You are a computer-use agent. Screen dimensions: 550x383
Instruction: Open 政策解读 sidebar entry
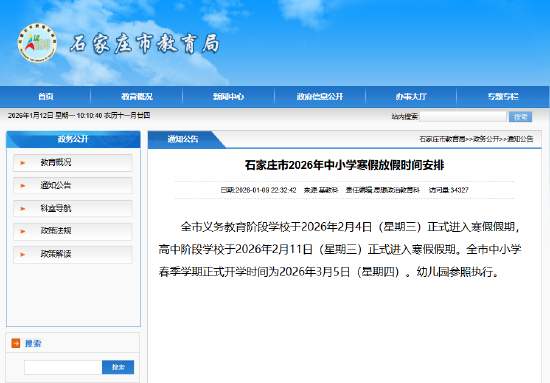(x=73, y=255)
